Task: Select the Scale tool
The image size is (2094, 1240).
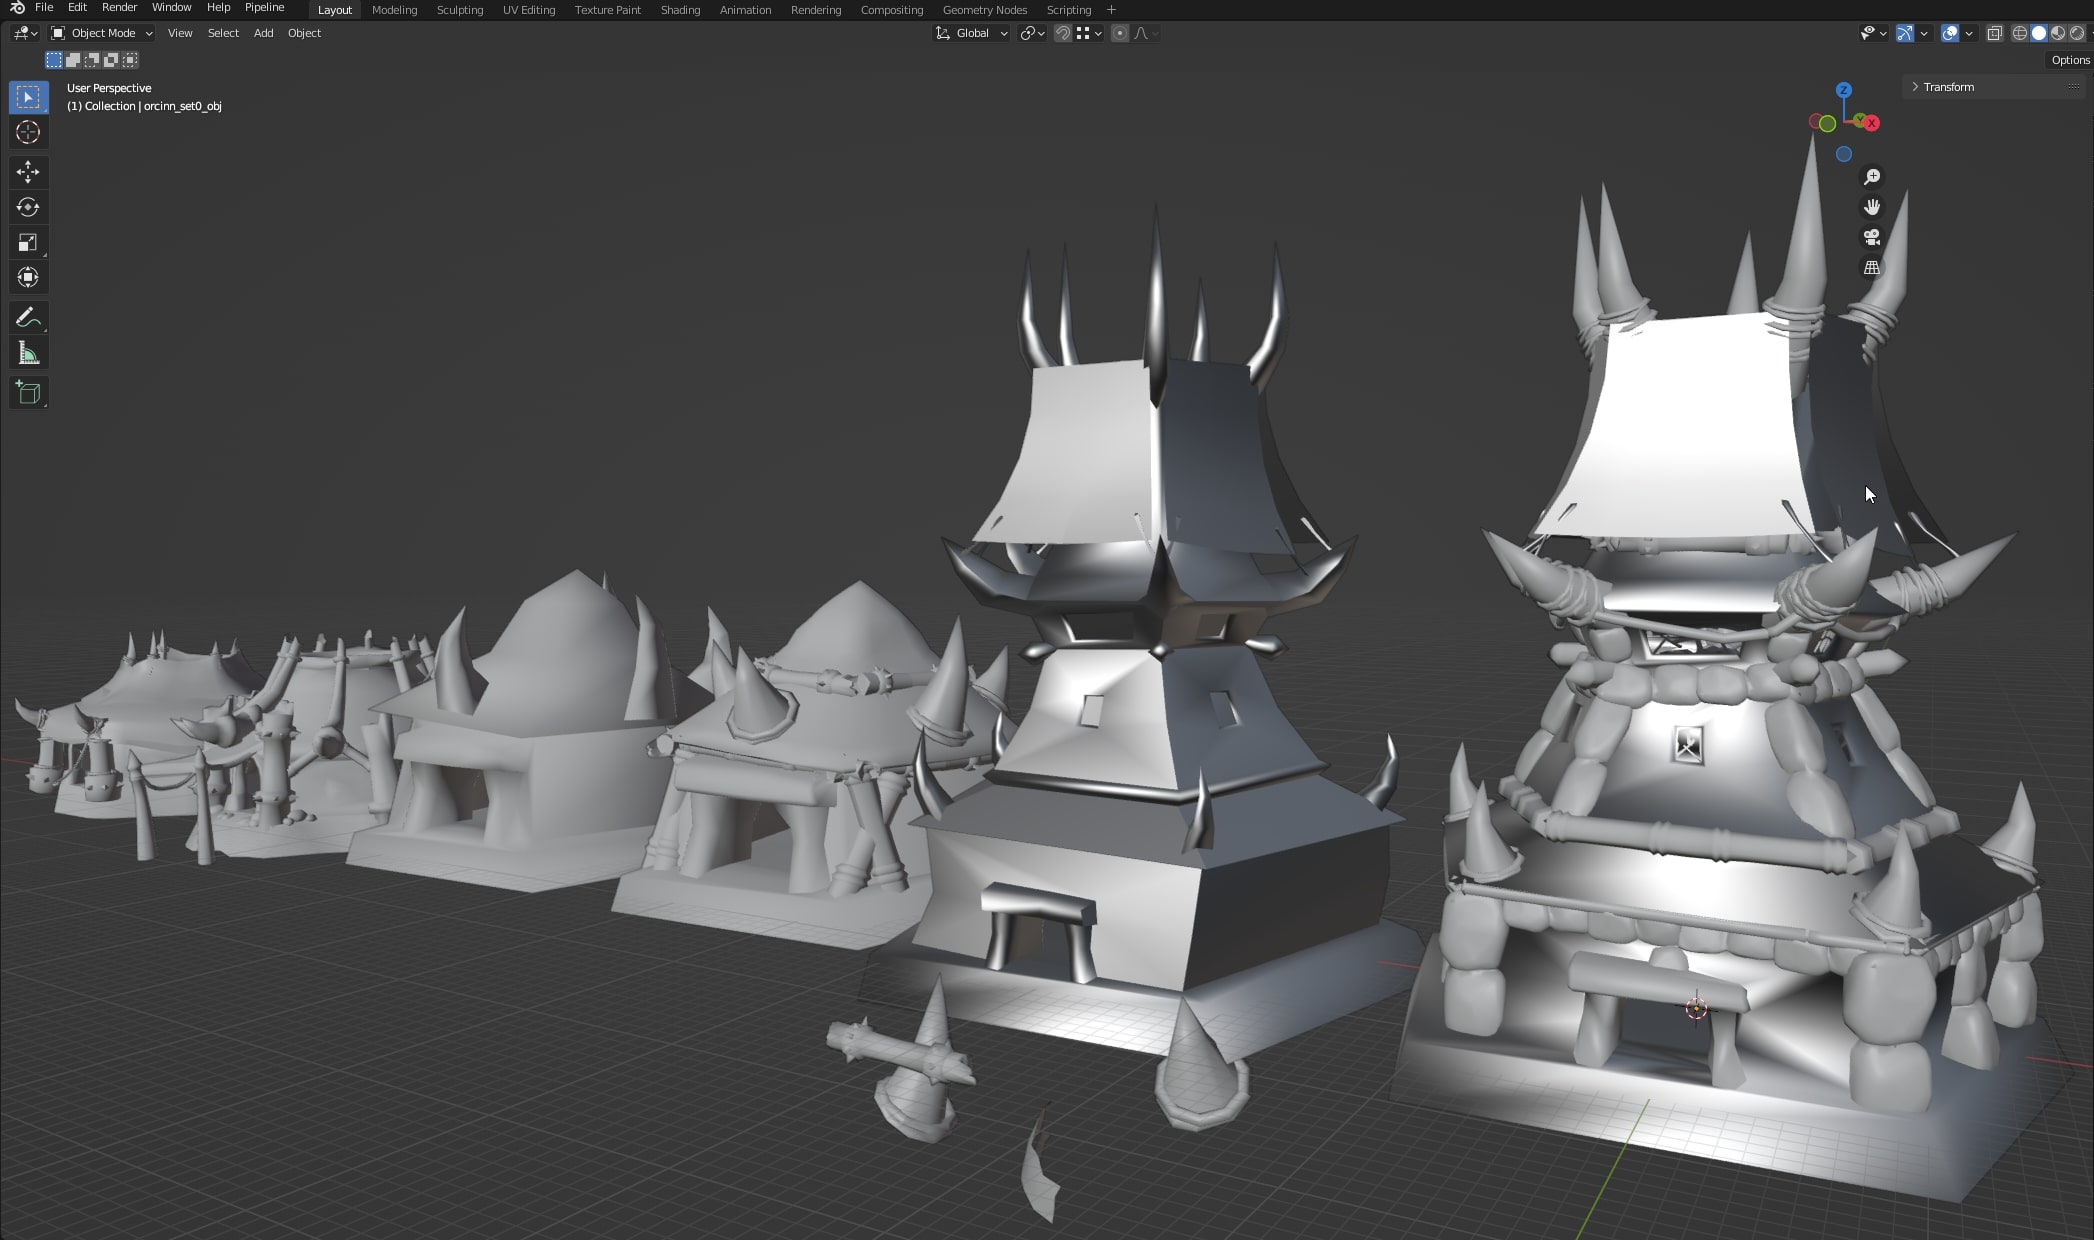Action: point(27,242)
